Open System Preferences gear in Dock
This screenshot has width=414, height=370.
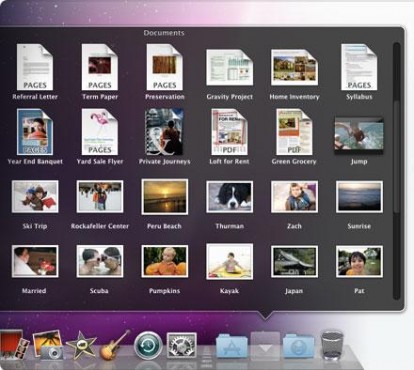coord(181,345)
